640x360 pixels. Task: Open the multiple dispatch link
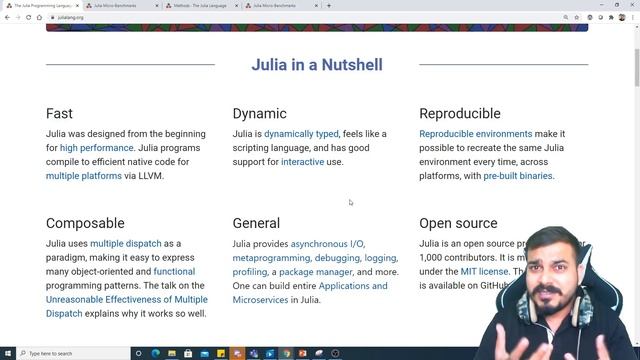[126, 244]
